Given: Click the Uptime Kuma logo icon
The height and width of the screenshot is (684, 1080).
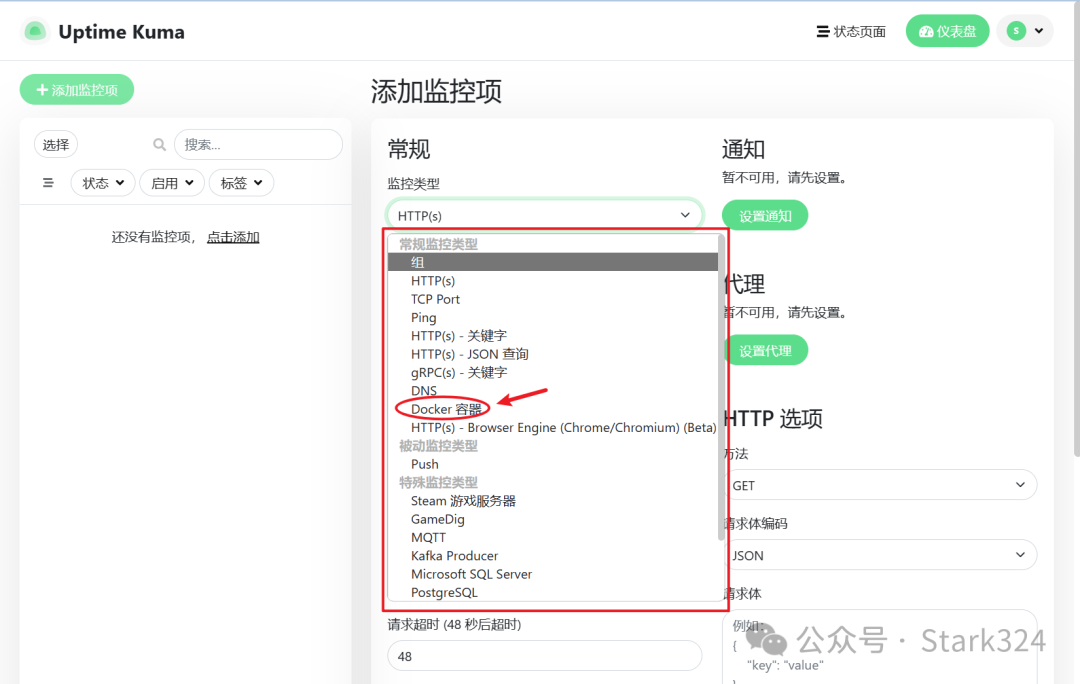Looking at the screenshot, I should (34, 32).
